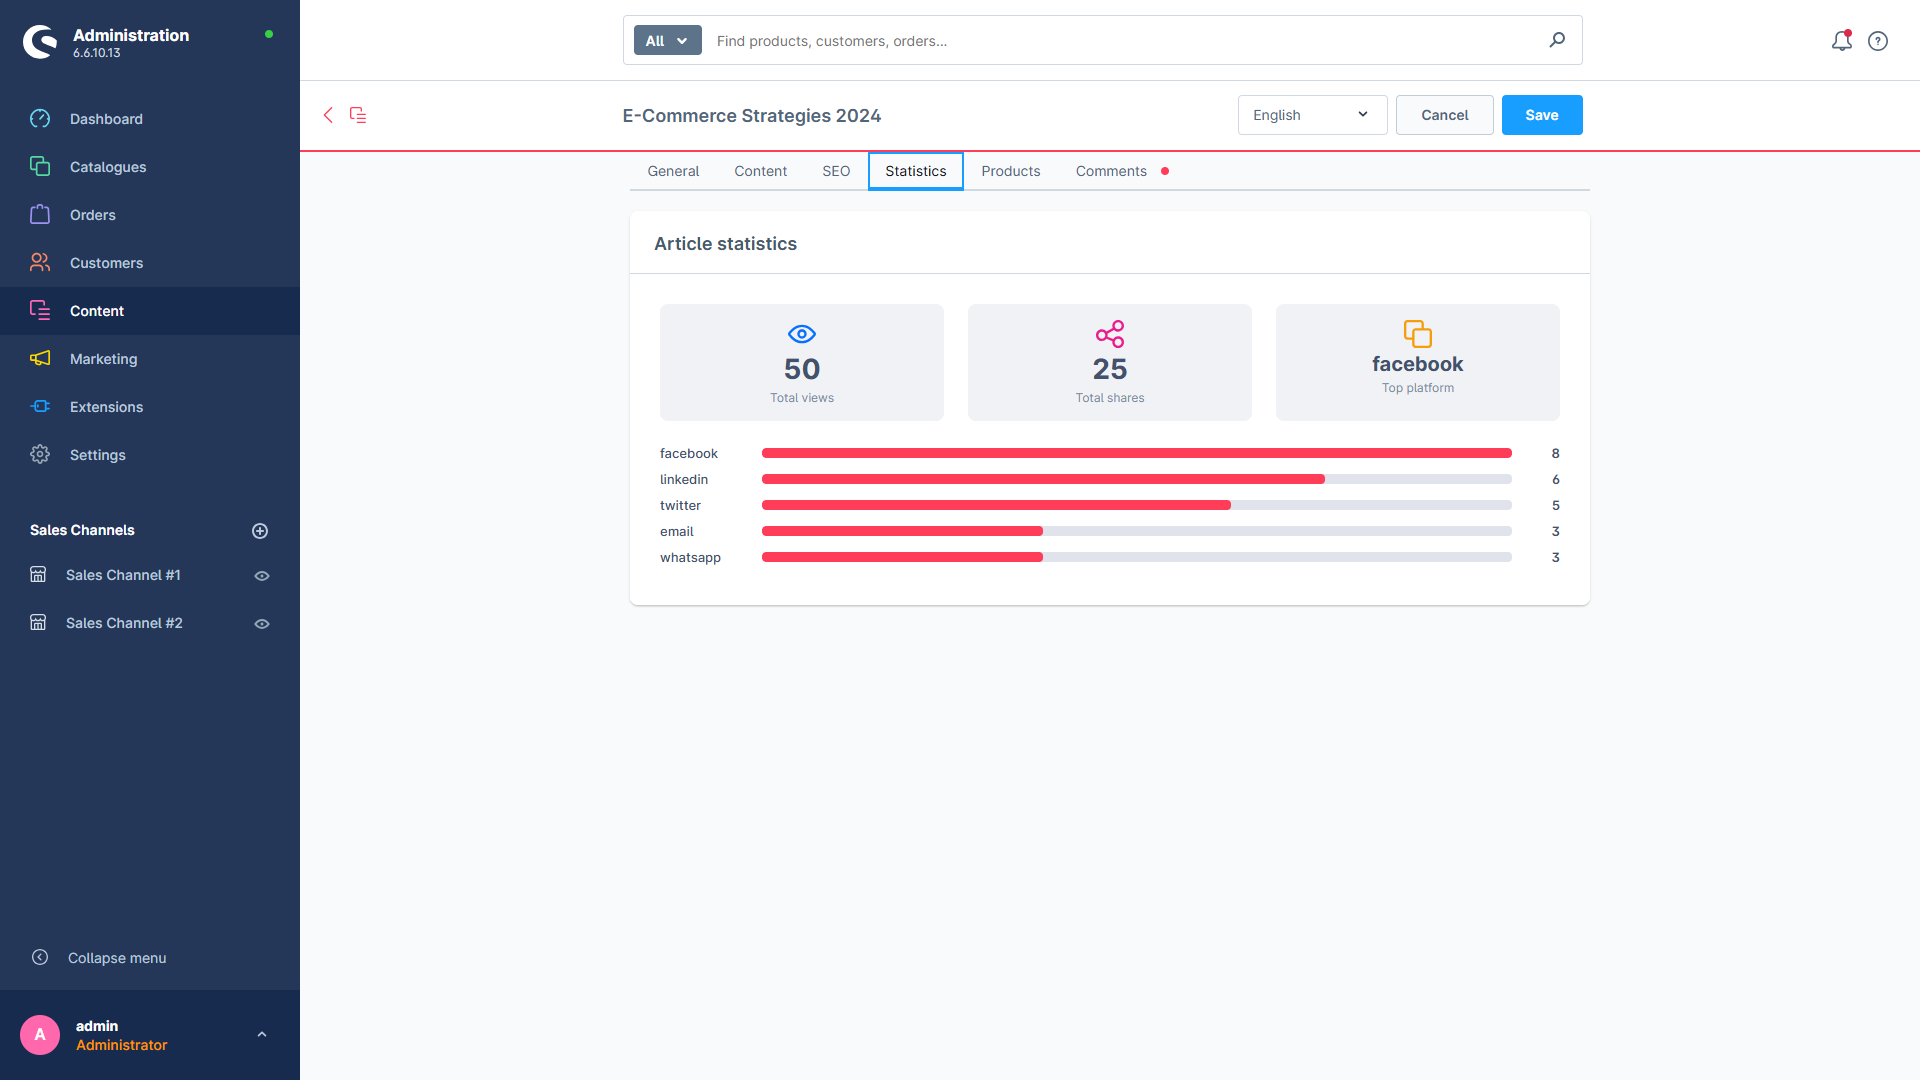Open Catalogues menu item
The width and height of the screenshot is (1920, 1080).
(150, 167)
